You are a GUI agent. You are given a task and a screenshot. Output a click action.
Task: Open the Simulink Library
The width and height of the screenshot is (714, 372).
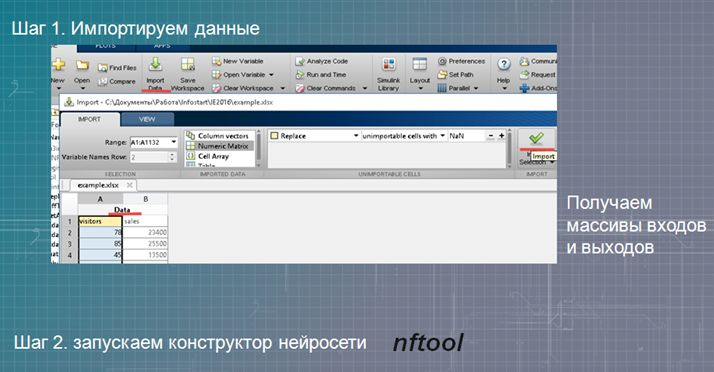(388, 75)
